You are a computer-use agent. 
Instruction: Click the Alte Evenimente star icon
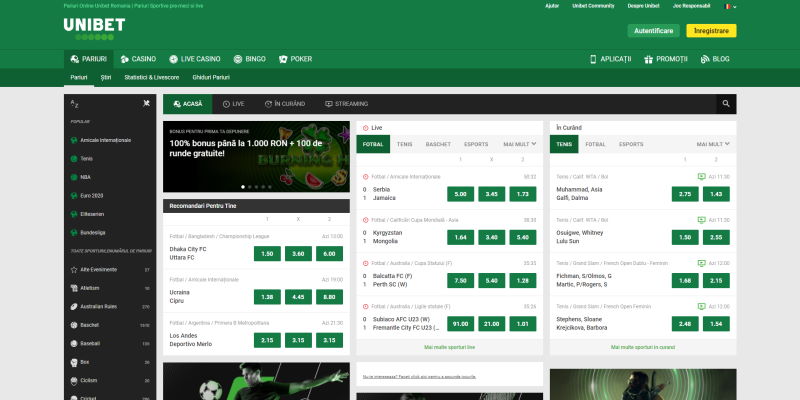(x=74, y=269)
